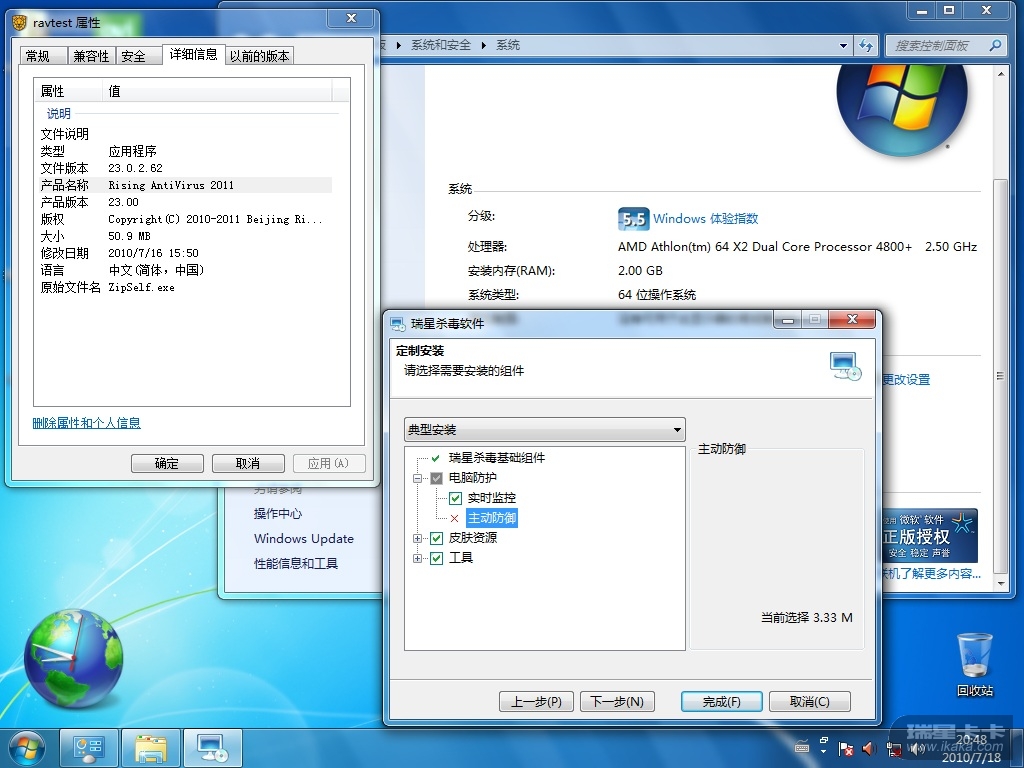
Task: Toggle the 电脑防护 checkbox
Action: click(436, 478)
